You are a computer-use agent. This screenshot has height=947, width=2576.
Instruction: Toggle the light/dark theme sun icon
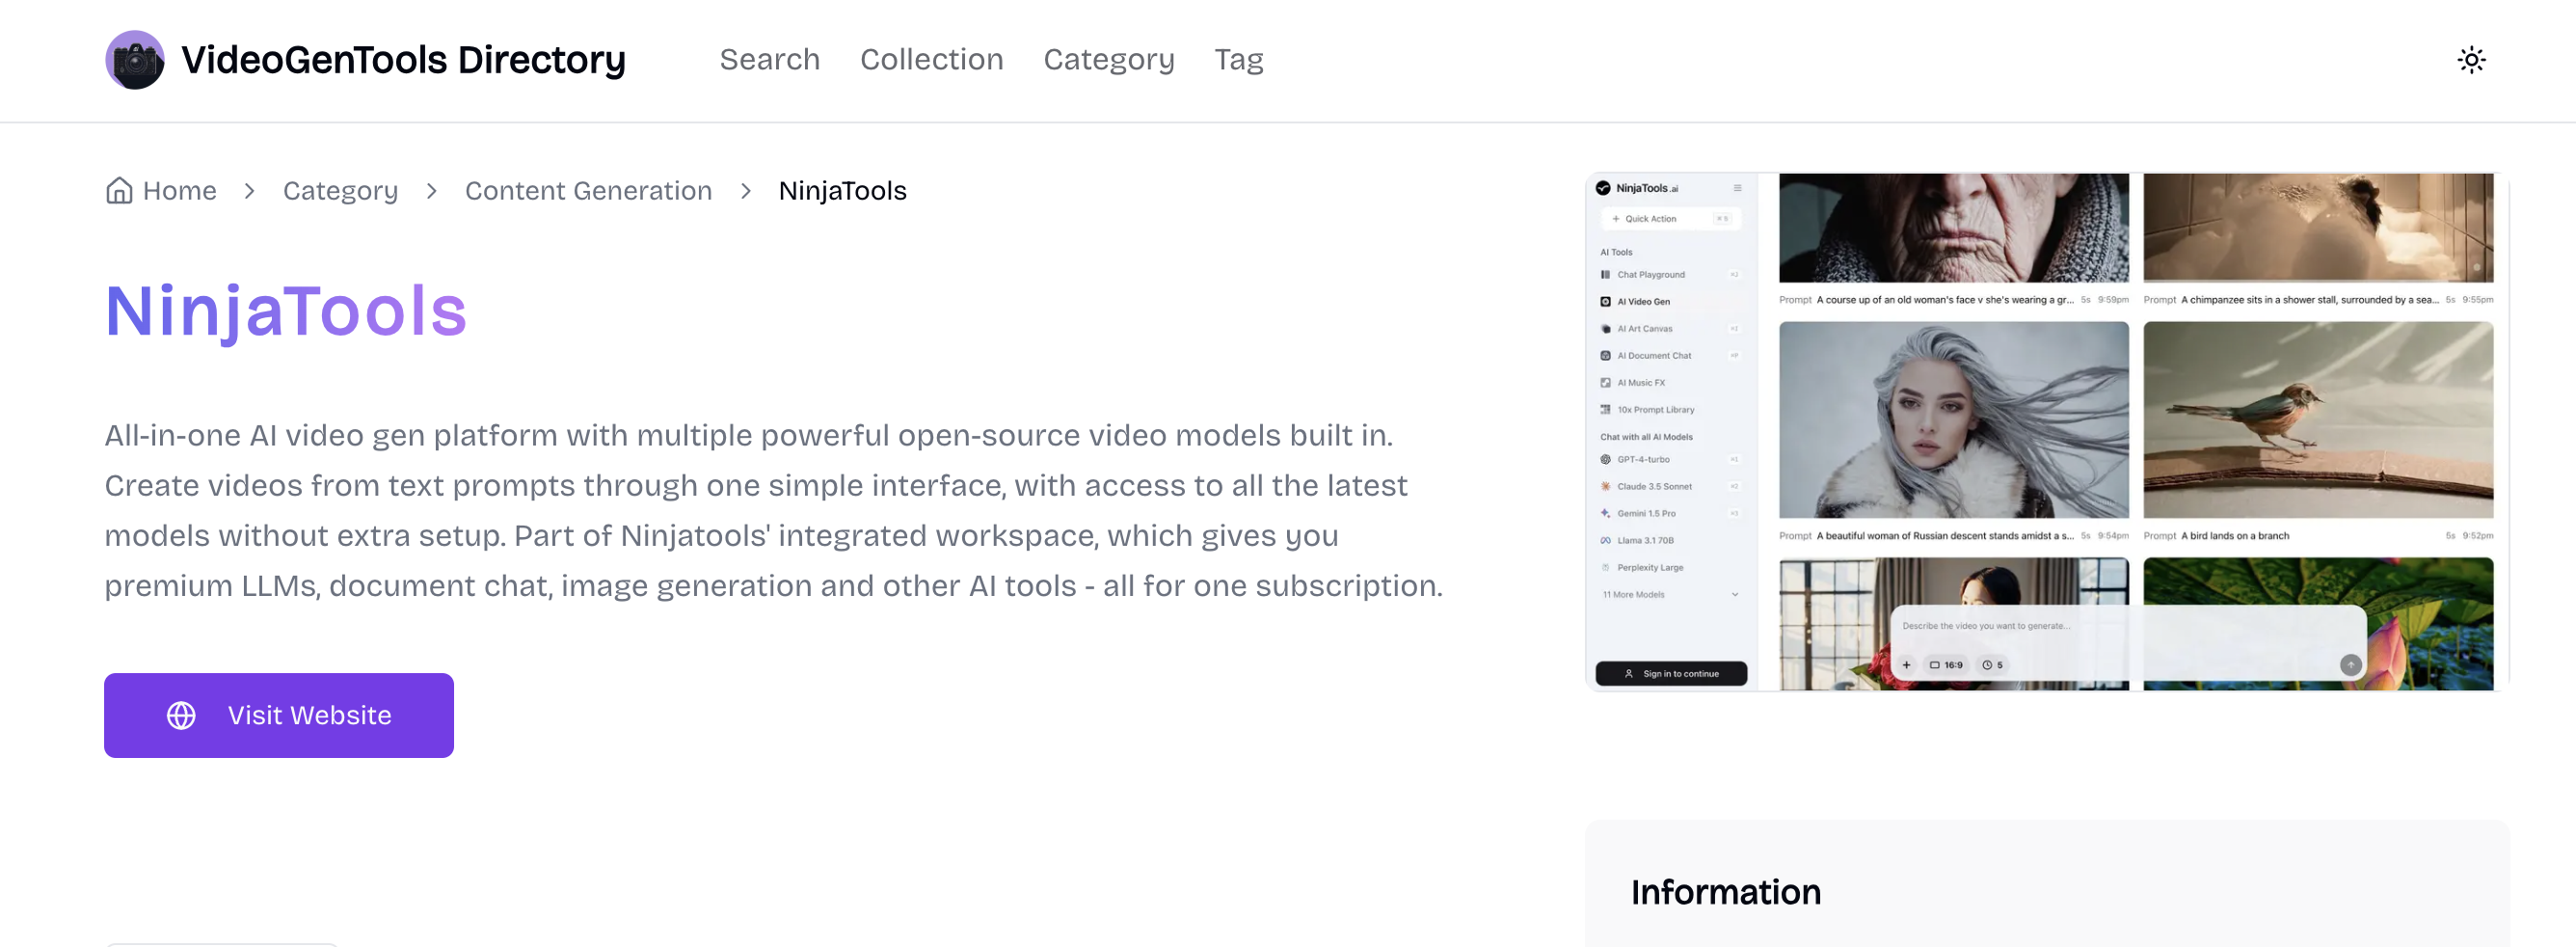(2471, 60)
